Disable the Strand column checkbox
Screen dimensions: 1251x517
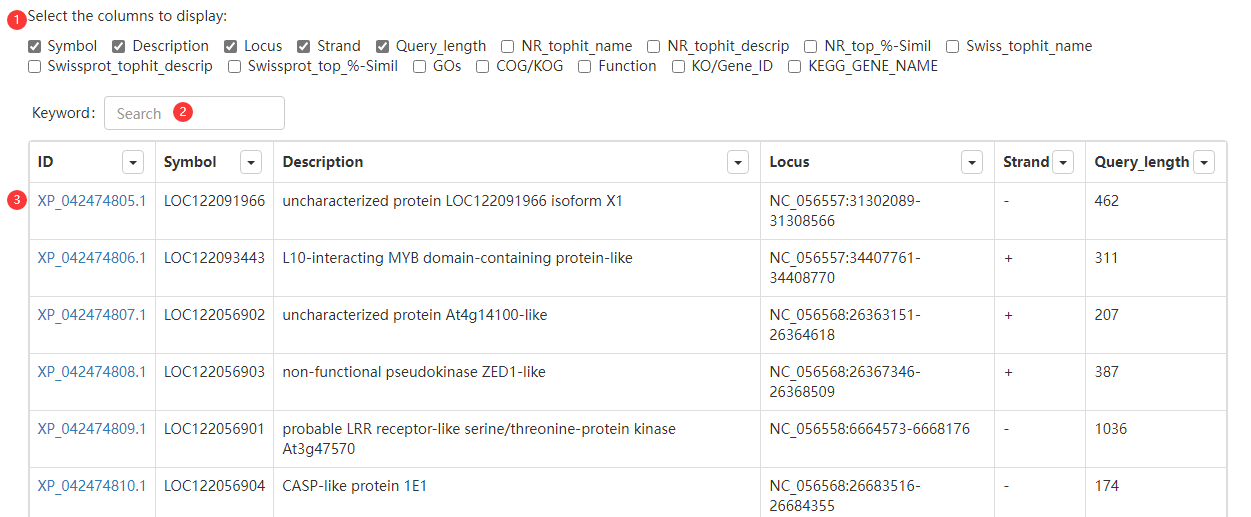(x=304, y=46)
